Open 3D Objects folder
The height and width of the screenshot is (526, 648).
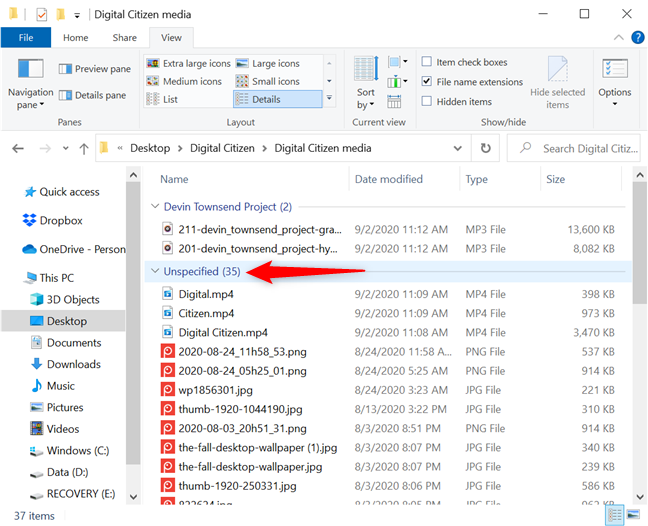point(65,299)
